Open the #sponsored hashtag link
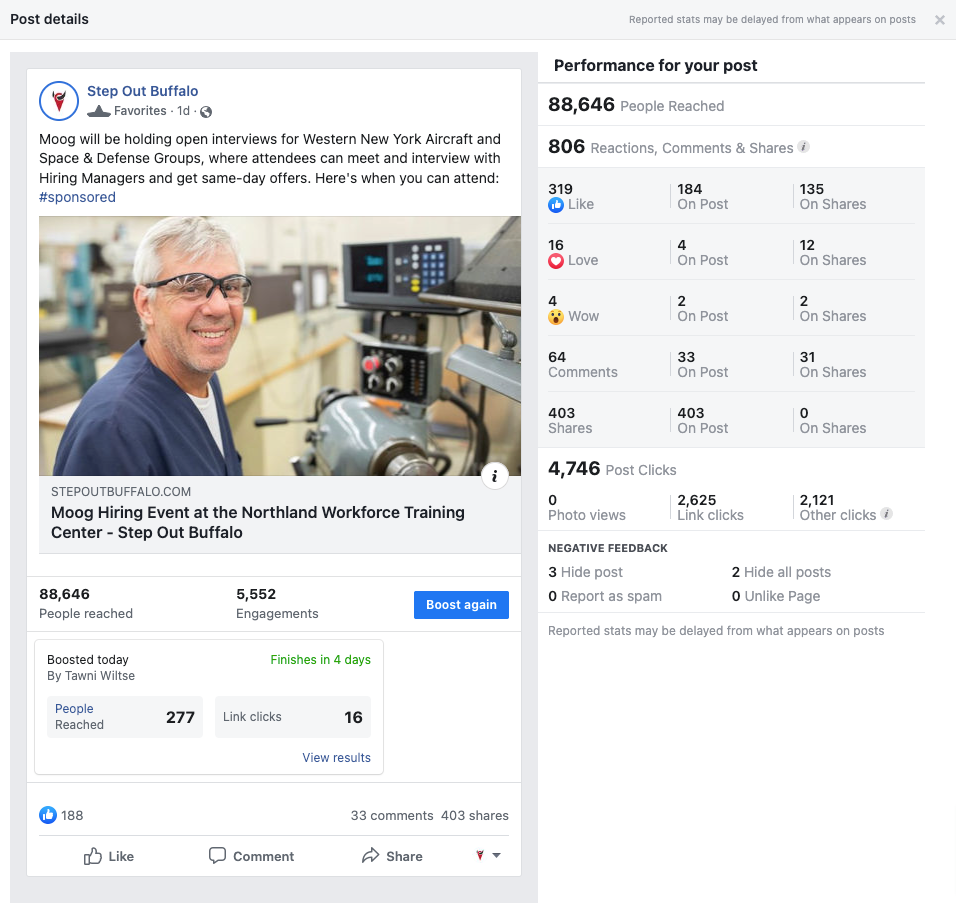Viewport: 956px width, 913px height. point(77,197)
